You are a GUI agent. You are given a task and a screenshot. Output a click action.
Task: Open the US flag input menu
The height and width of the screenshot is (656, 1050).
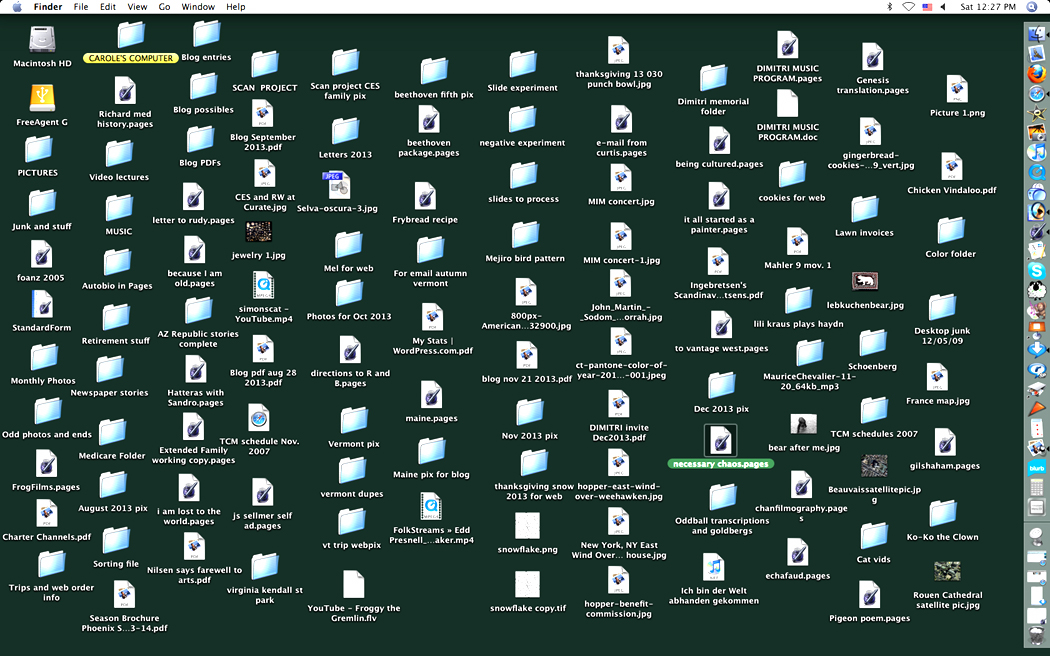[x=926, y=7]
